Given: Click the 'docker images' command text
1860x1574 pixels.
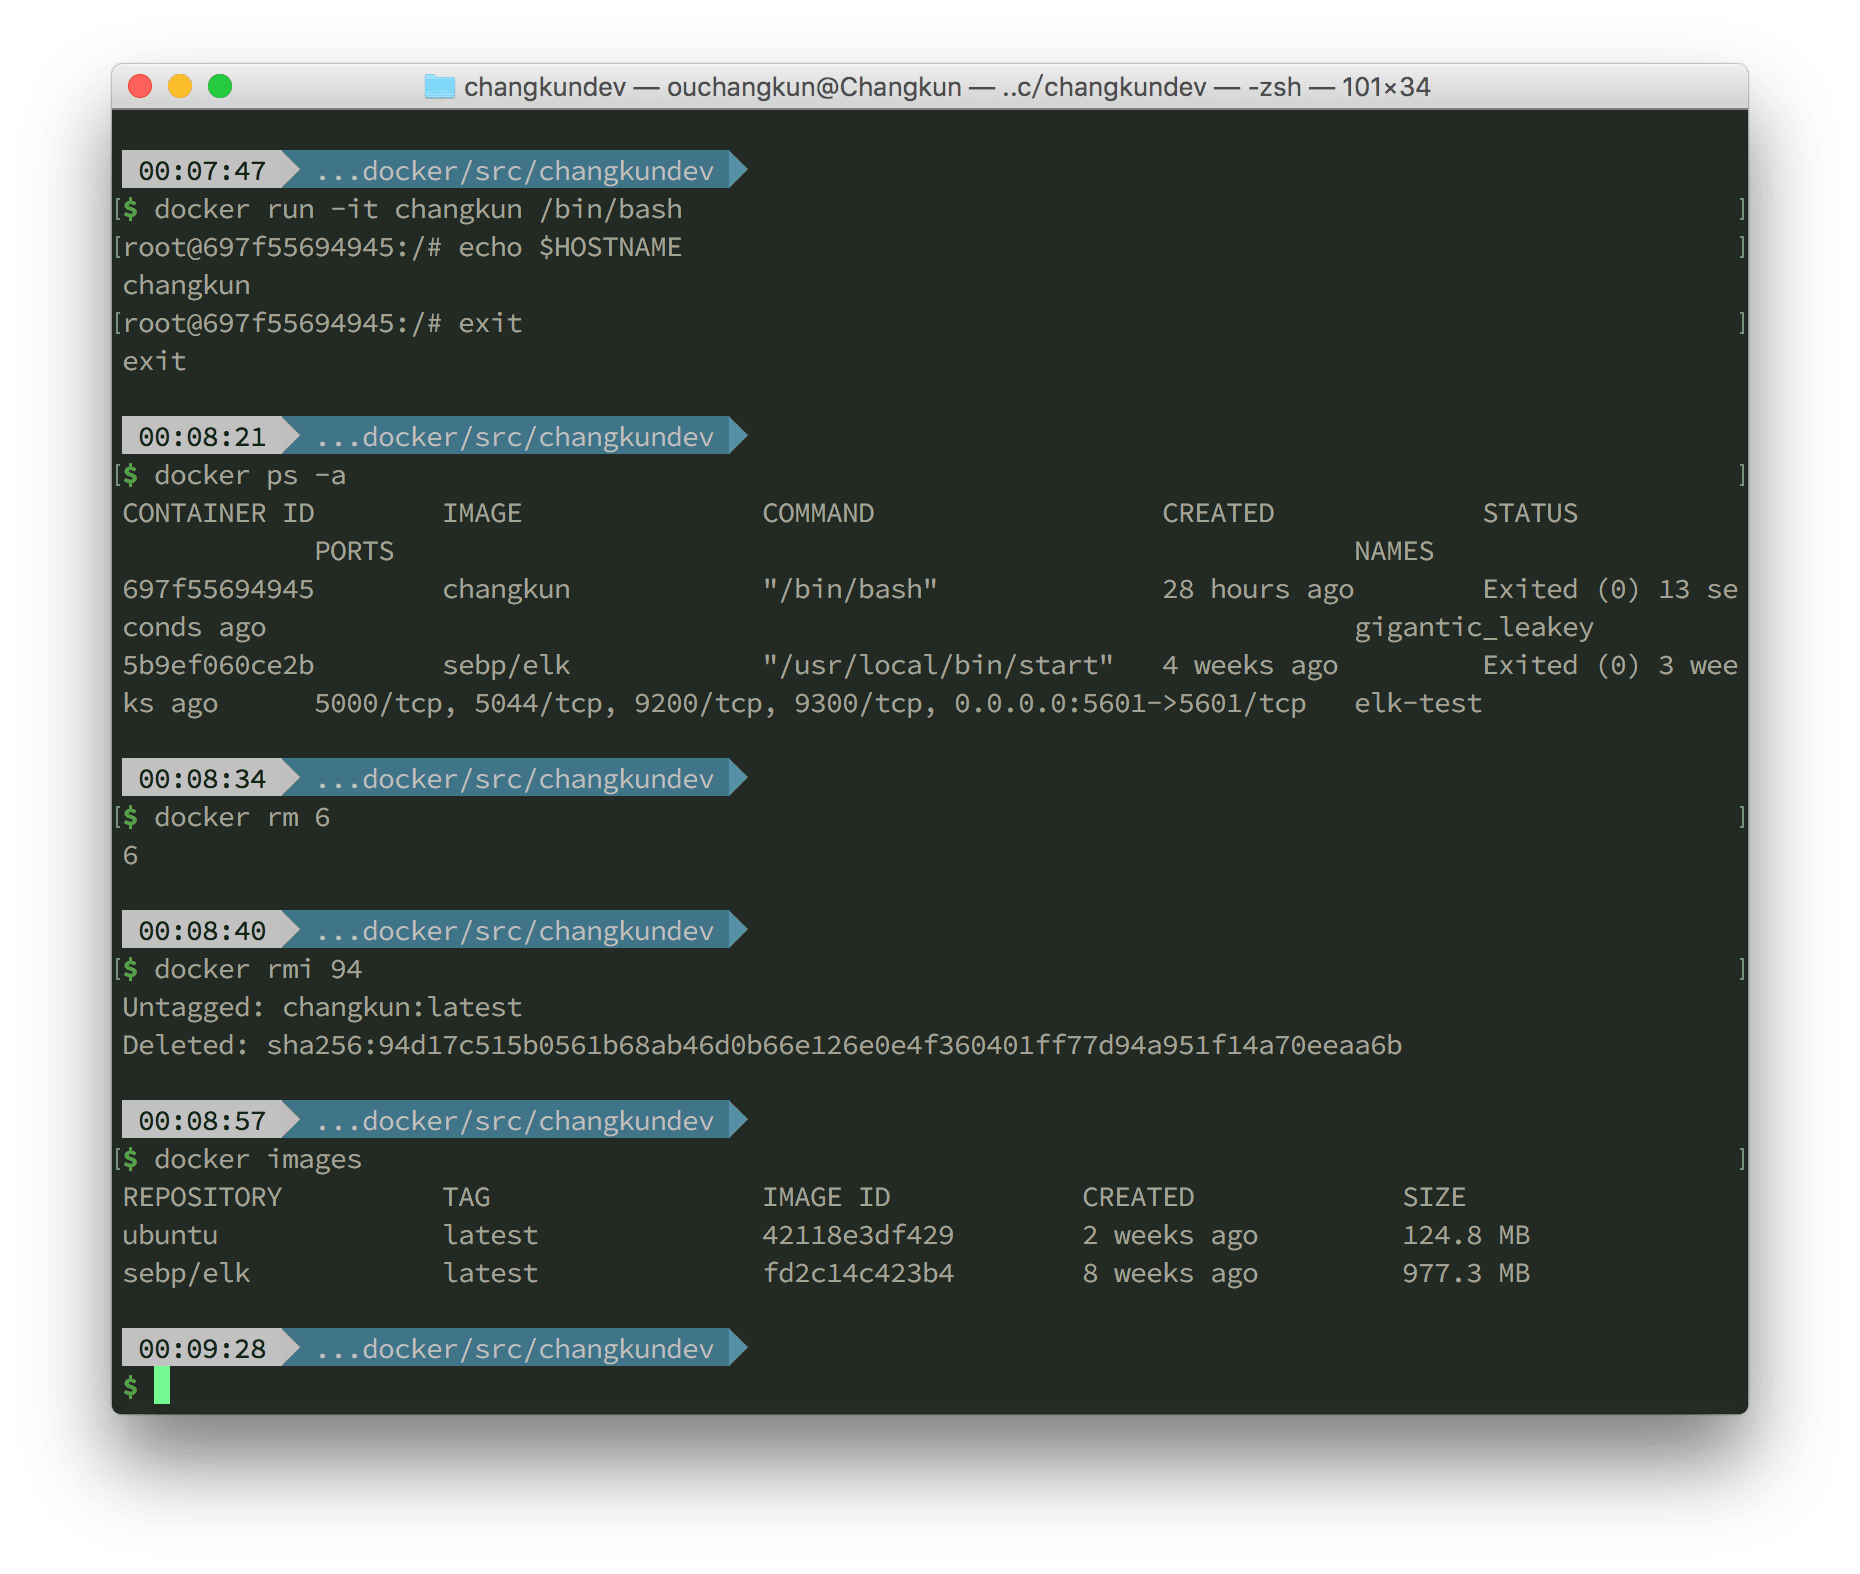Looking at the screenshot, I should [x=258, y=1159].
